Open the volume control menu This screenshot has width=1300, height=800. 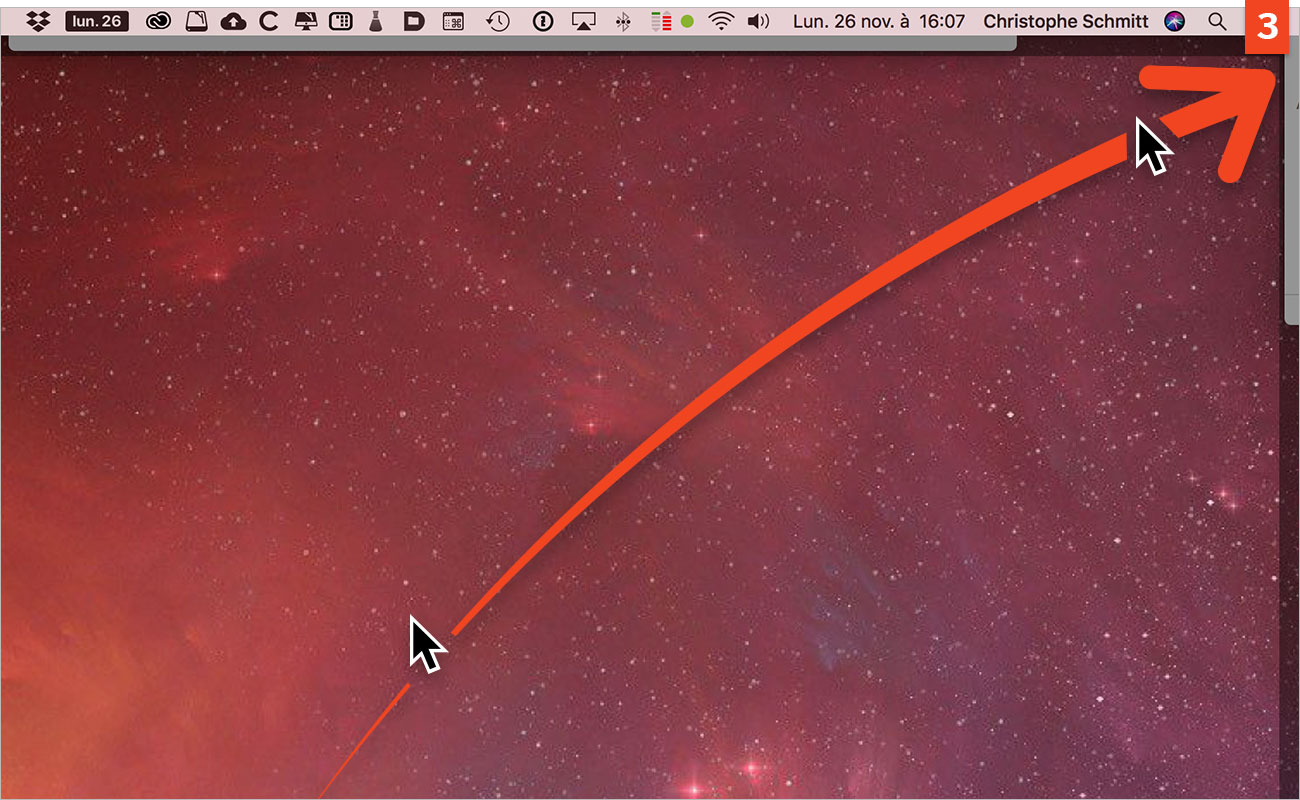[758, 21]
